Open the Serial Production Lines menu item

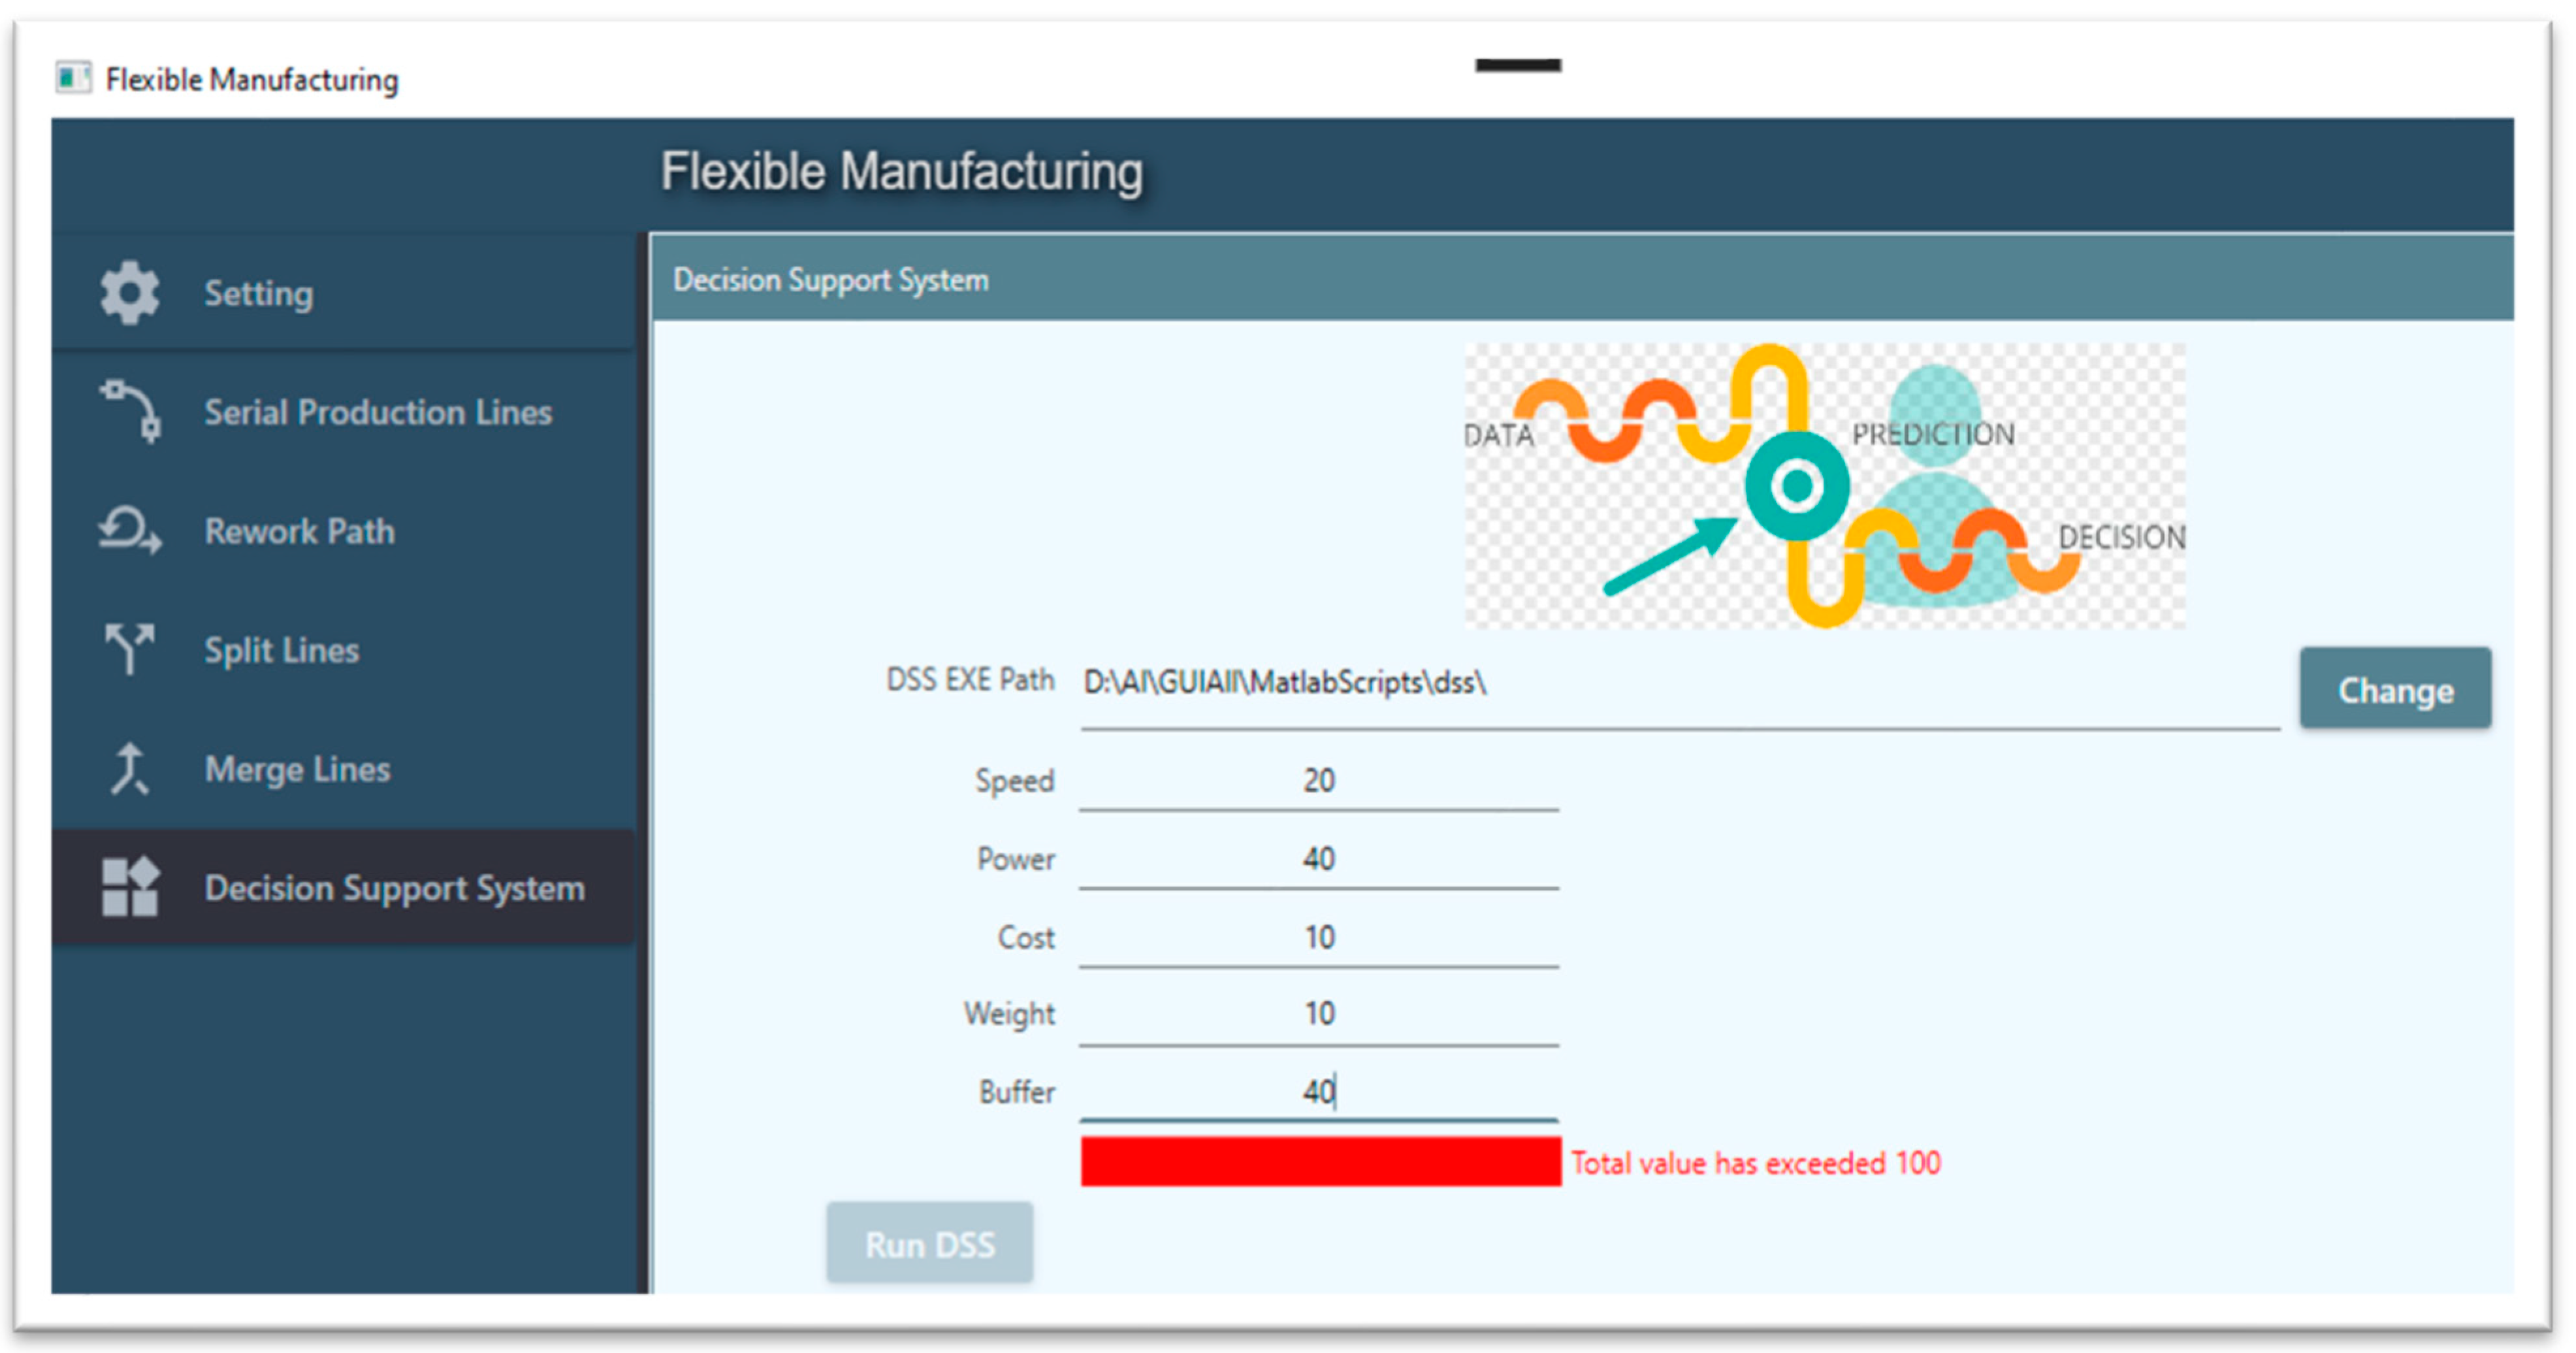coord(377,412)
